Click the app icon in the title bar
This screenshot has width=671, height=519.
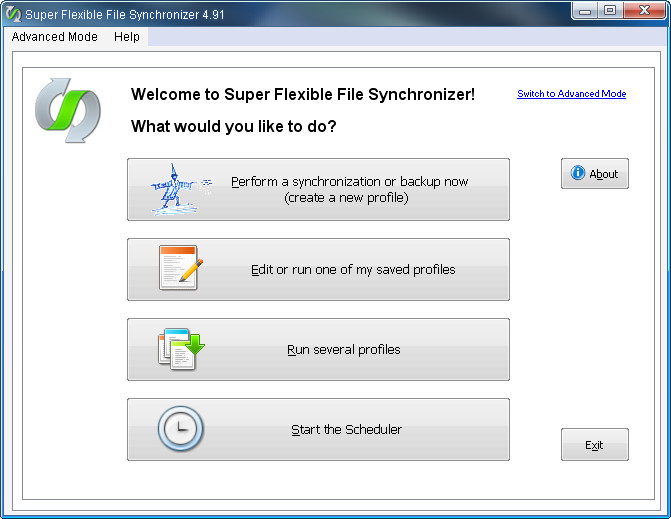tap(13, 14)
